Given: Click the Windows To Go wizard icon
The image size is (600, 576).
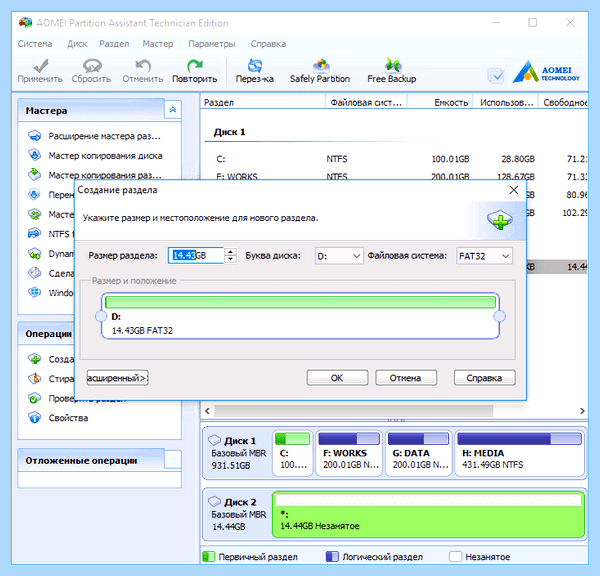Looking at the screenshot, I should click(34, 292).
